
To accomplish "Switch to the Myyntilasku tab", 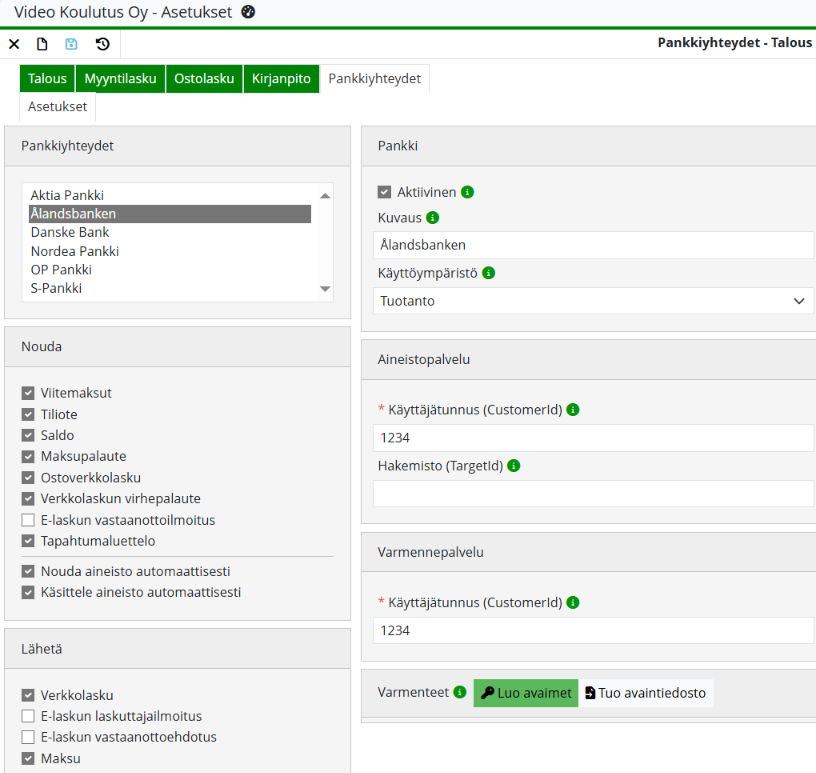I will coord(120,79).
